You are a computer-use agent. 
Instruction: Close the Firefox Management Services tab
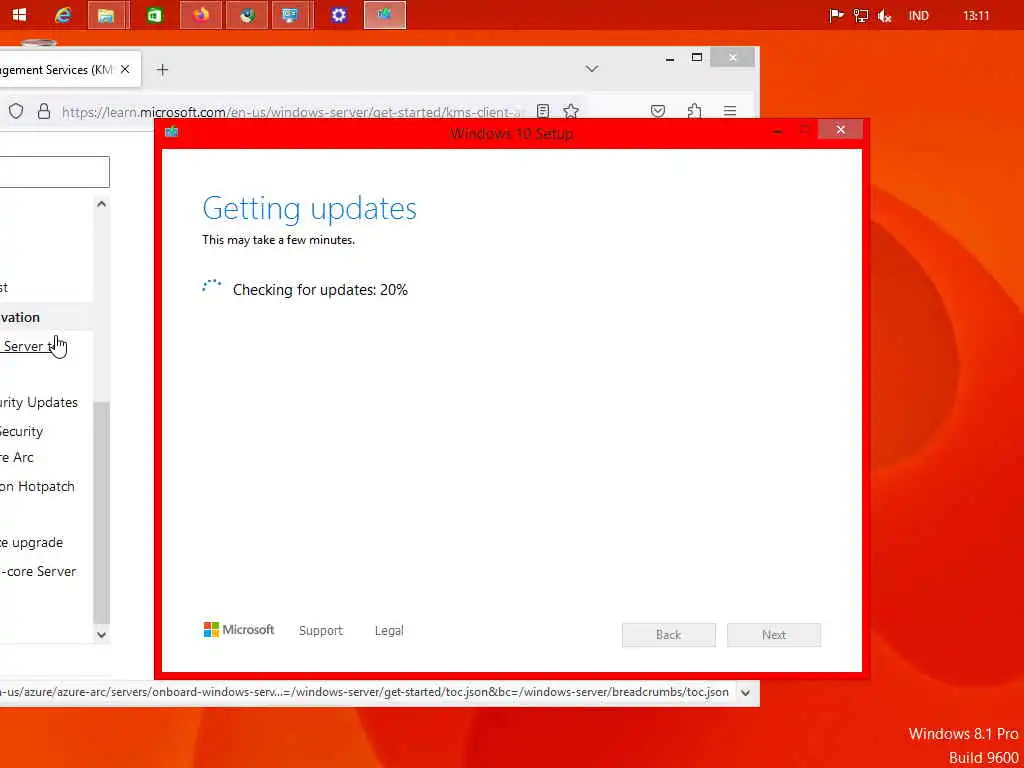click(x=125, y=69)
